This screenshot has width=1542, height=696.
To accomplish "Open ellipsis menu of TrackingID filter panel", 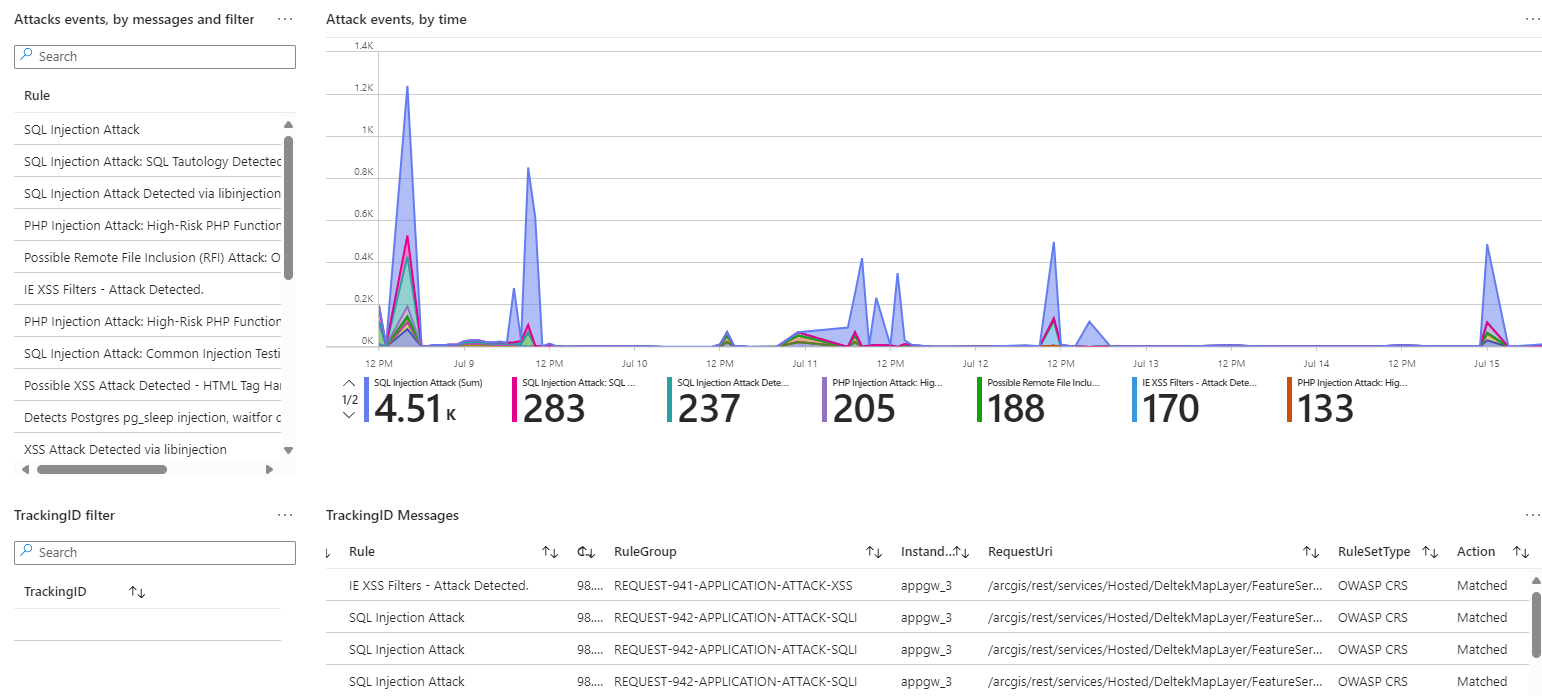I will pyautogui.click(x=285, y=515).
